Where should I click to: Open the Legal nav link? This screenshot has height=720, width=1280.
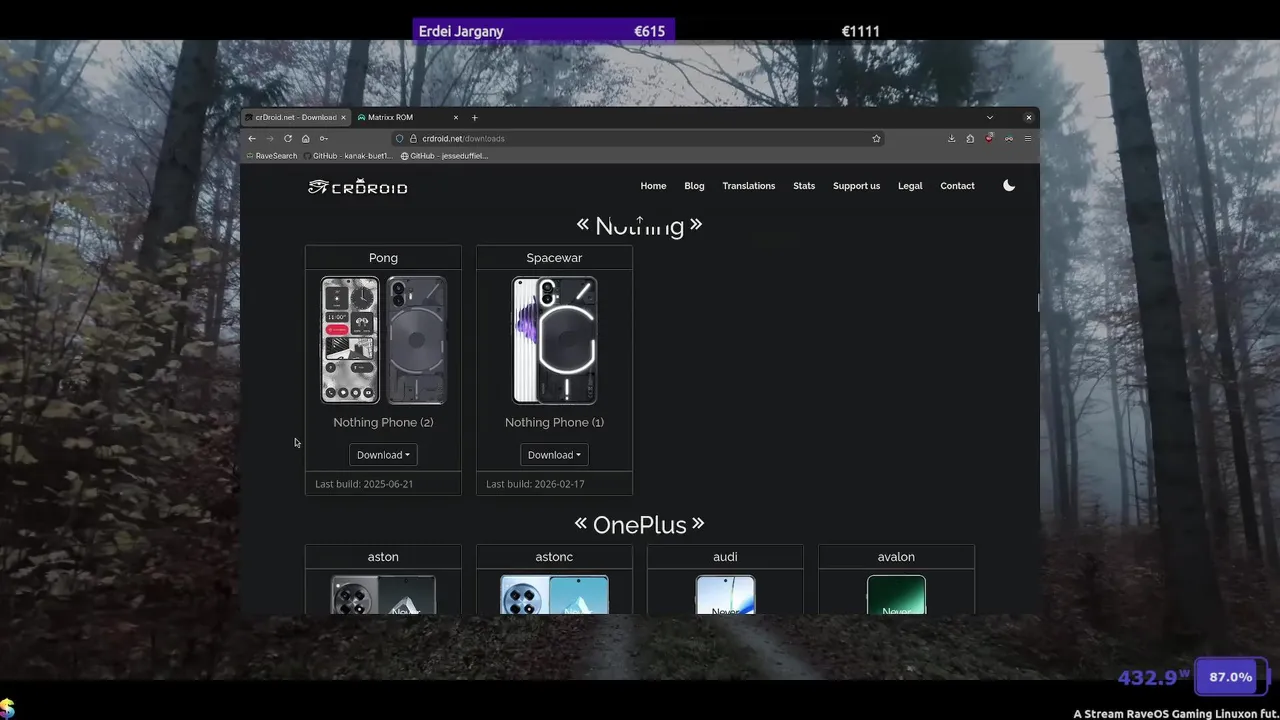coord(910,186)
